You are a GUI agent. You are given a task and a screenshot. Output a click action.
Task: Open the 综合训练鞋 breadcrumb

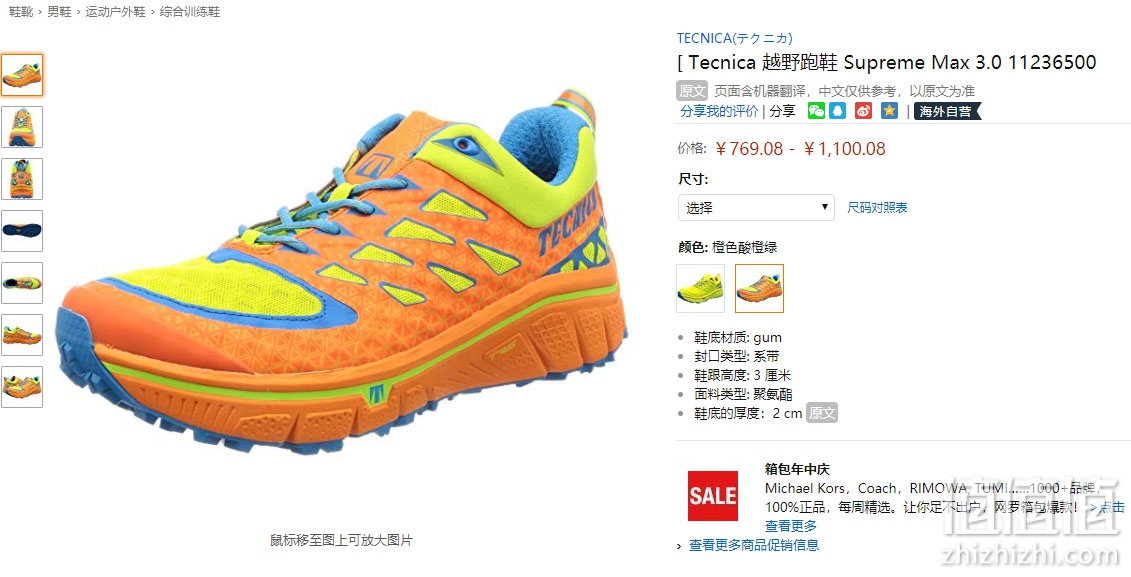tap(190, 12)
